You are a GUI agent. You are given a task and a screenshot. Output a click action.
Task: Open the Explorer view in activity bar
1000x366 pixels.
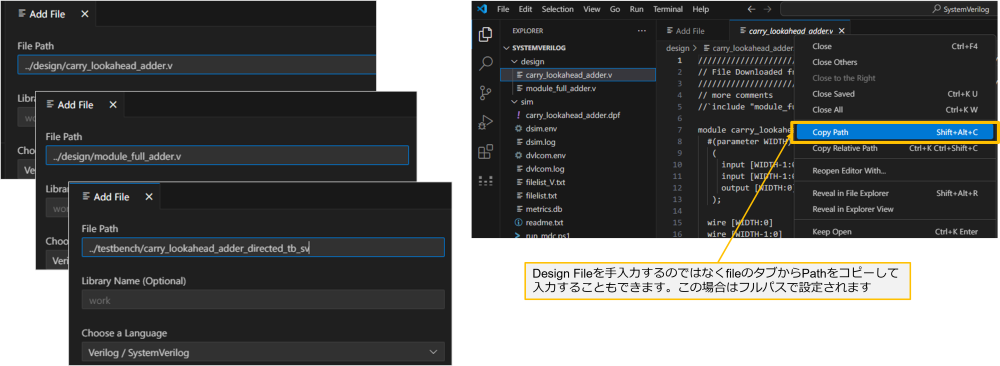[486, 34]
